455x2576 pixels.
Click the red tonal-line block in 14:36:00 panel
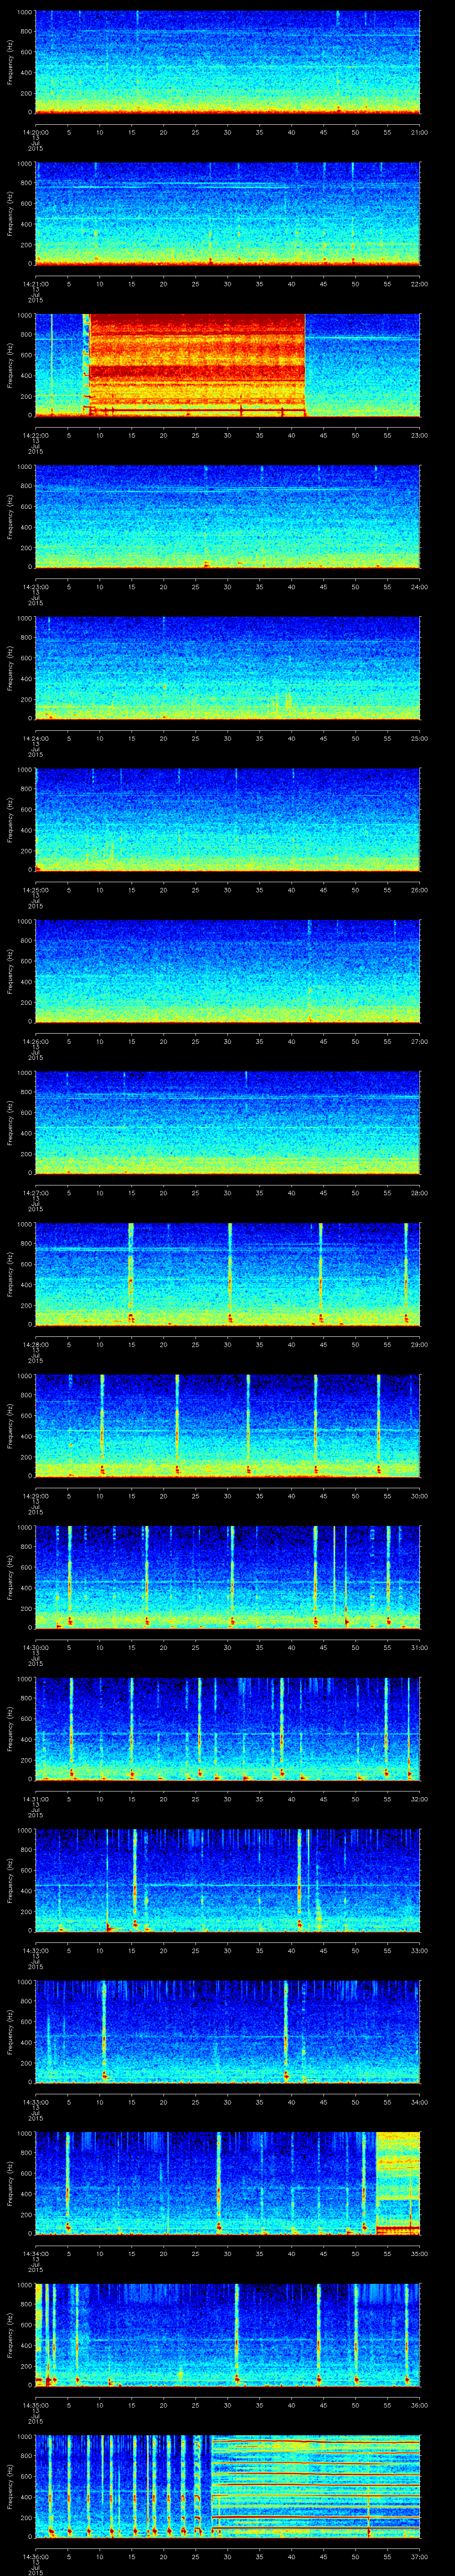tap(315, 2486)
